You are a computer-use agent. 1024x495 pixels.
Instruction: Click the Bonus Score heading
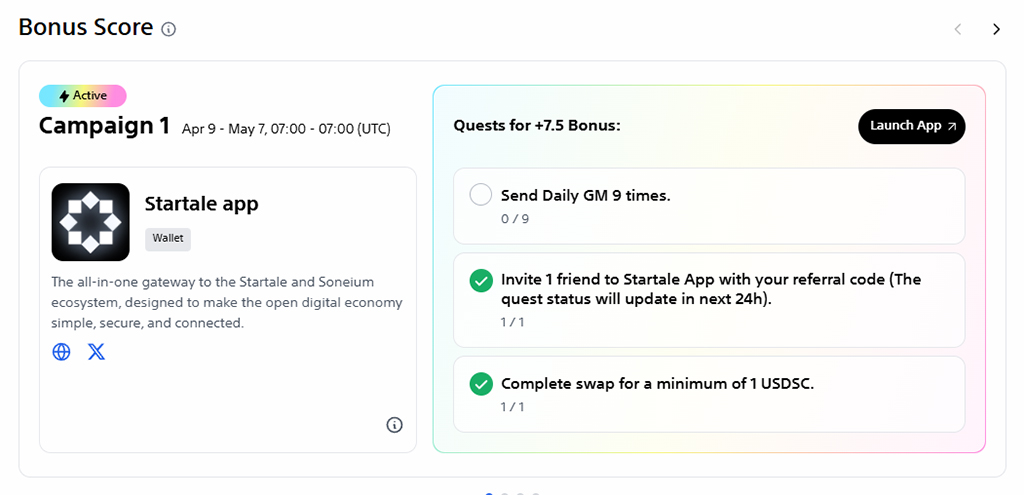pyautogui.click(x=86, y=28)
